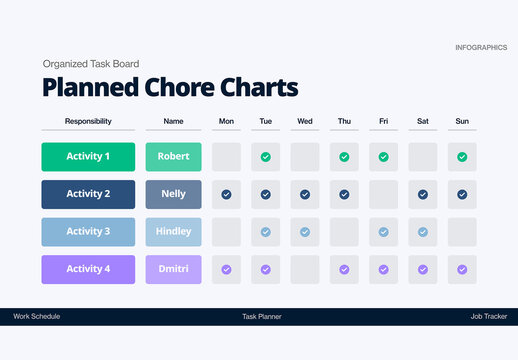Select the Activity 3 light-blue block
Viewport: 518px width, 360px height.
pyautogui.click(x=88, y=232)
